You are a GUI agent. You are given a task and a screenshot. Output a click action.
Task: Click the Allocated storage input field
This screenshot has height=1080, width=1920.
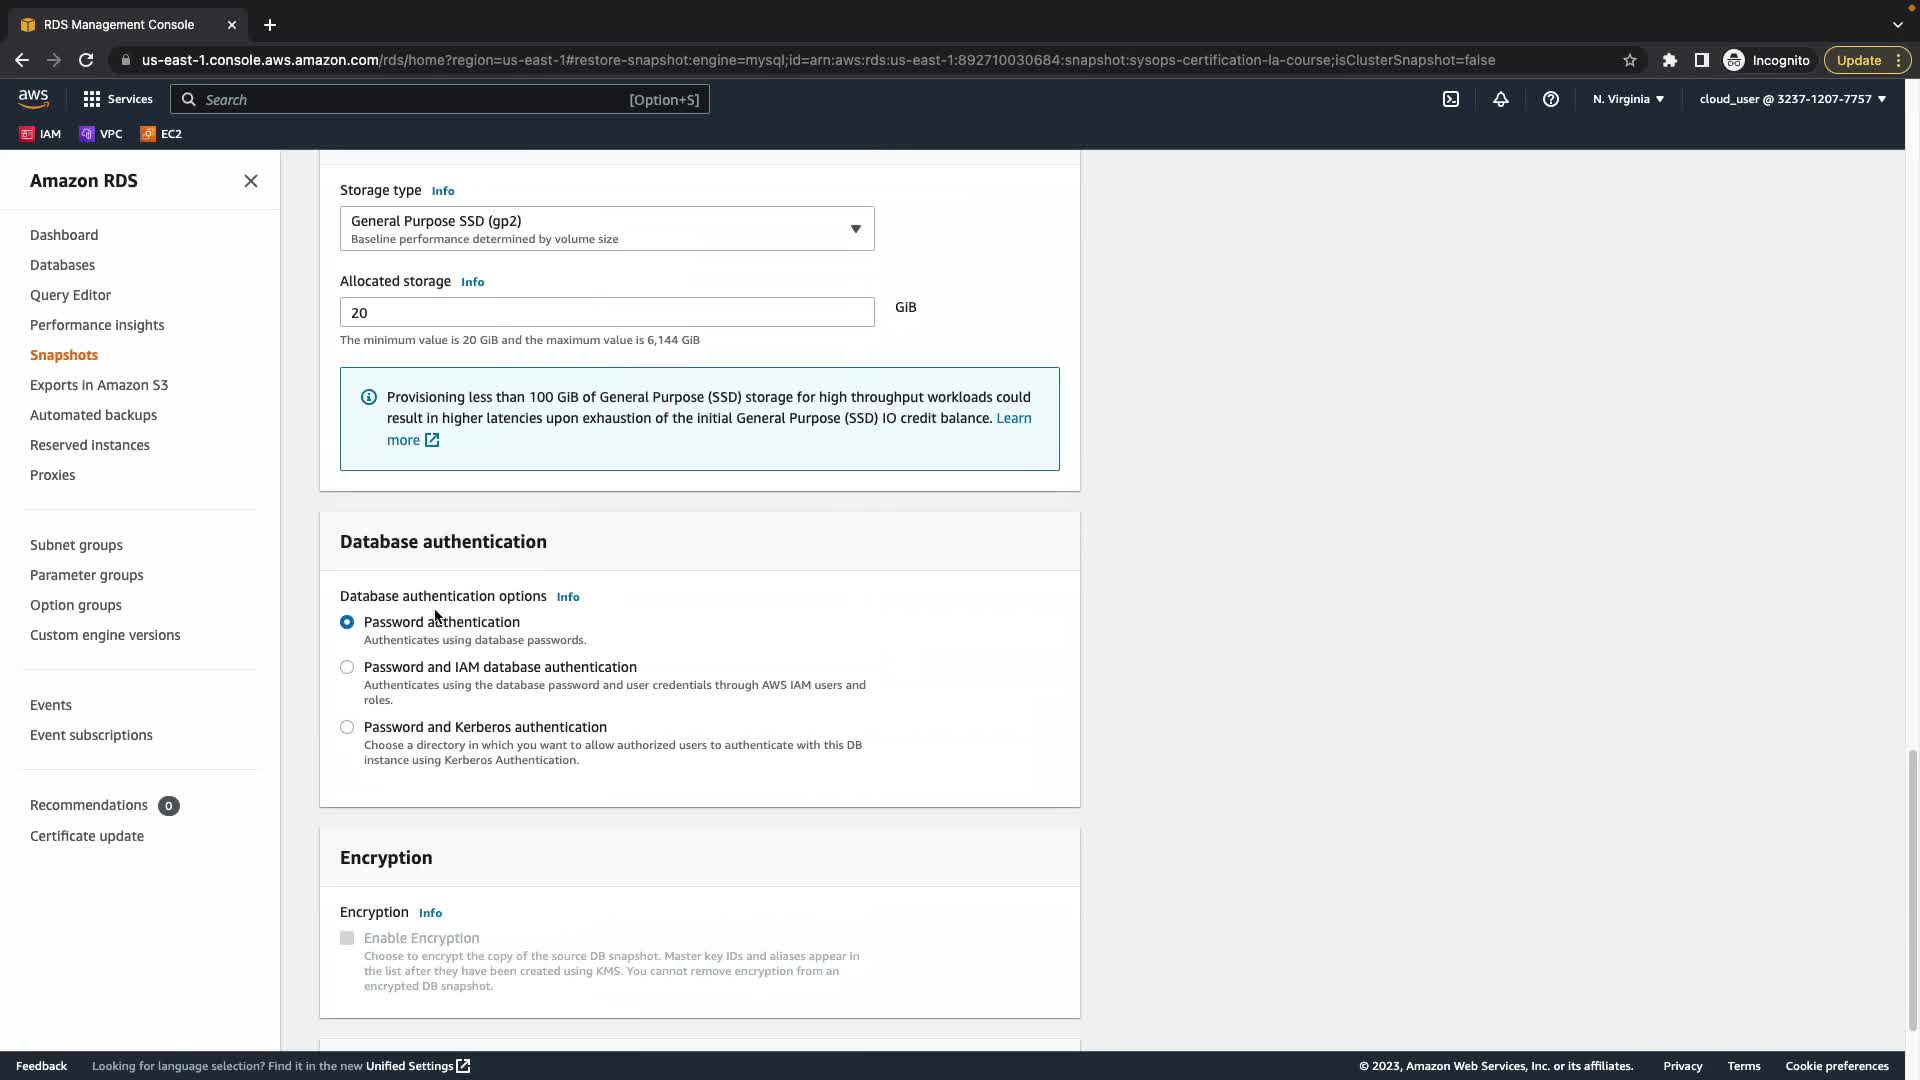point(607,312)
